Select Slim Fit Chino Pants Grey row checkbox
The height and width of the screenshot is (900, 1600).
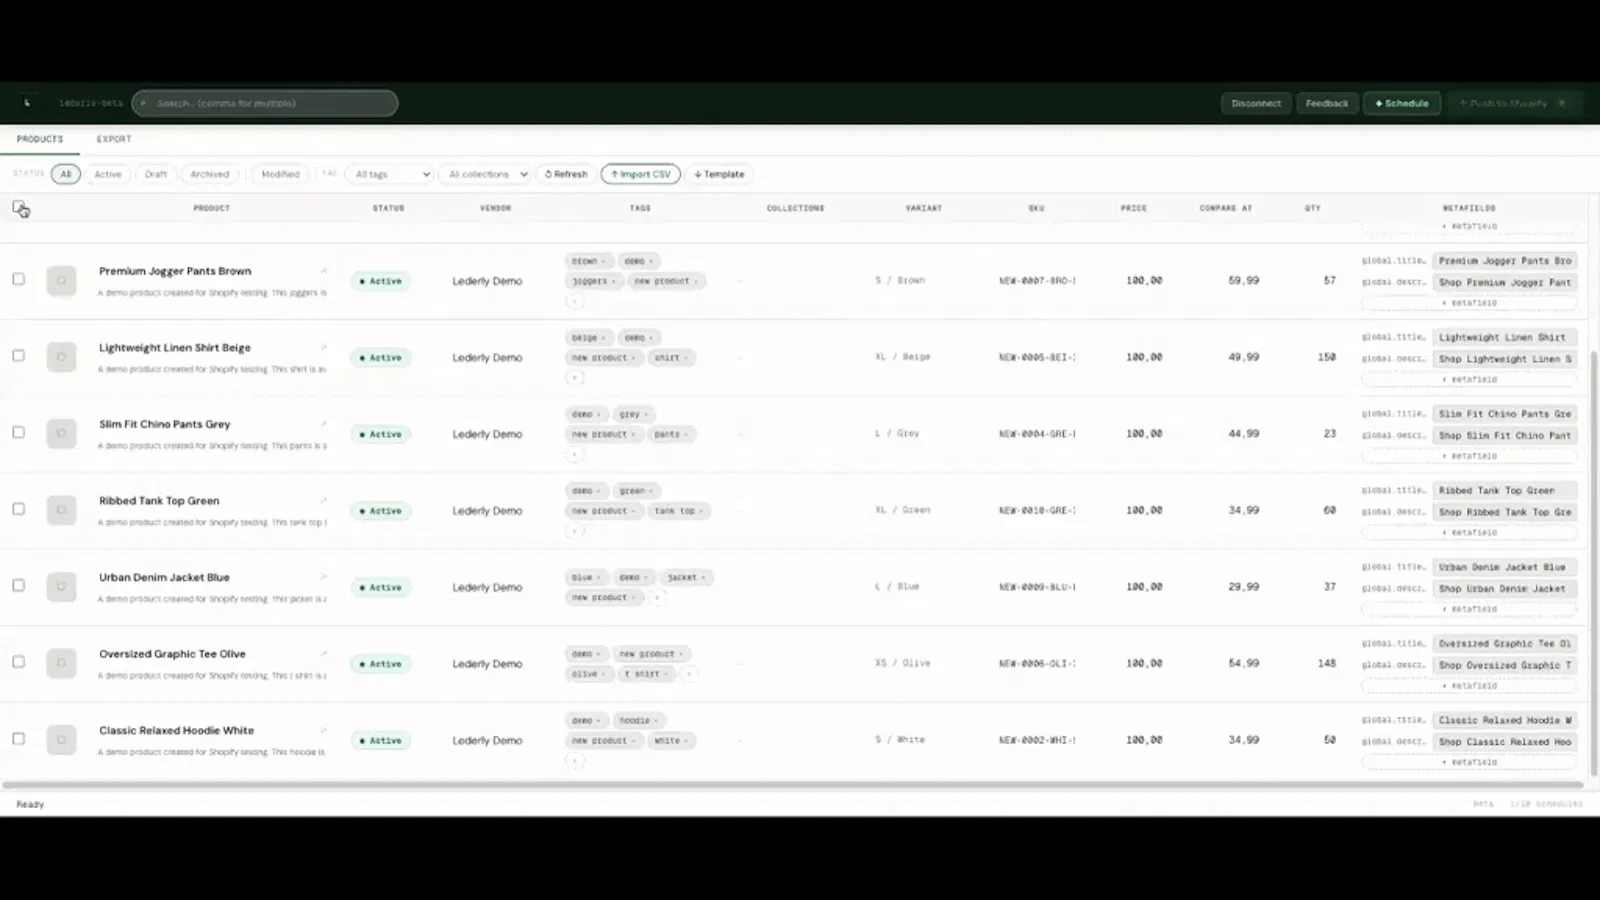pos(18,432)
